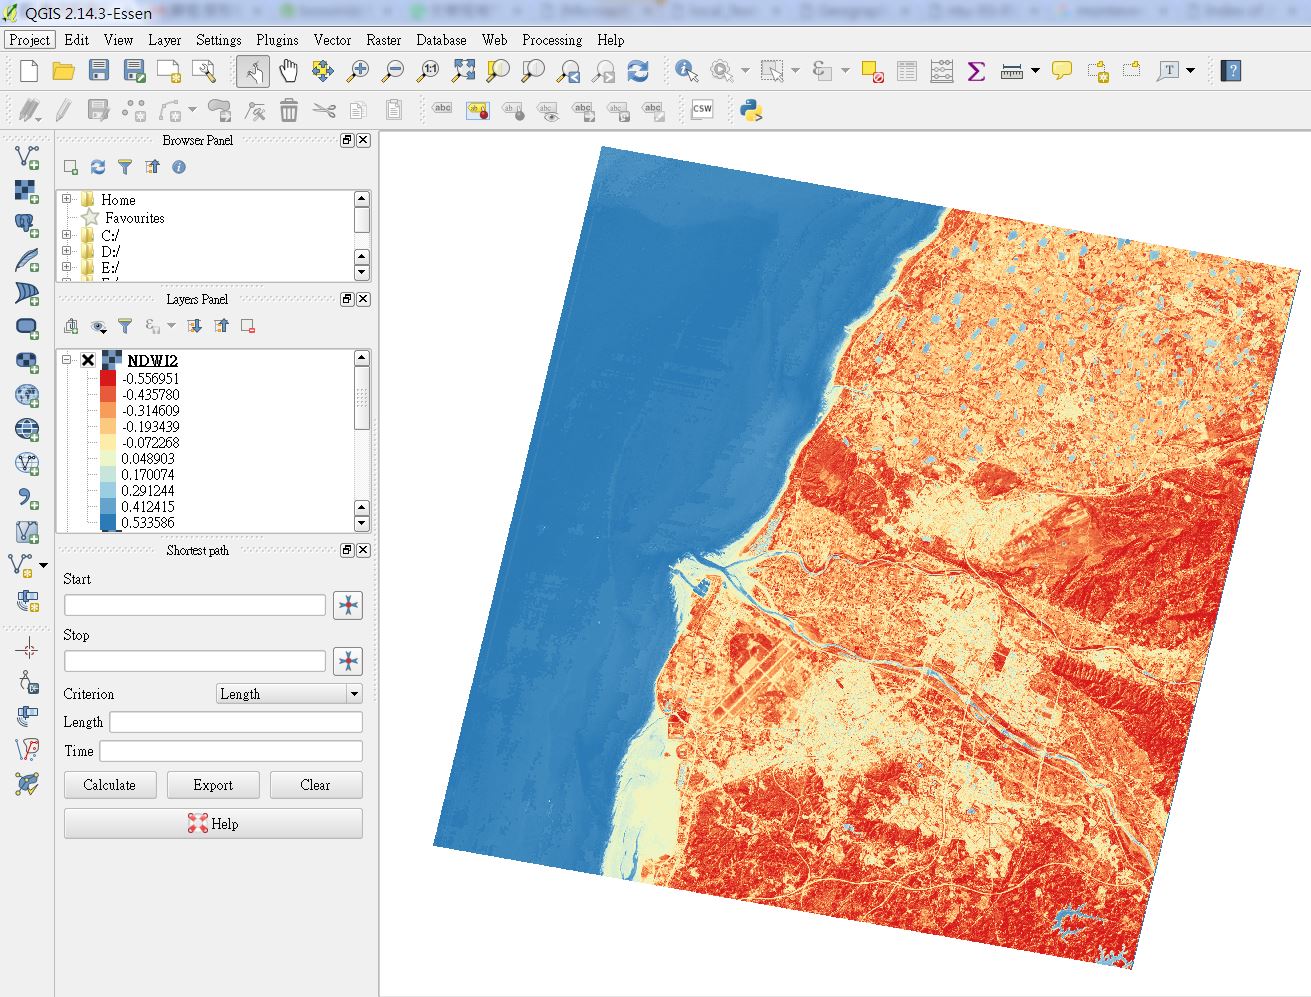Open the Project menu
The height and width of the screenshot is (997, 1311).
29,40
